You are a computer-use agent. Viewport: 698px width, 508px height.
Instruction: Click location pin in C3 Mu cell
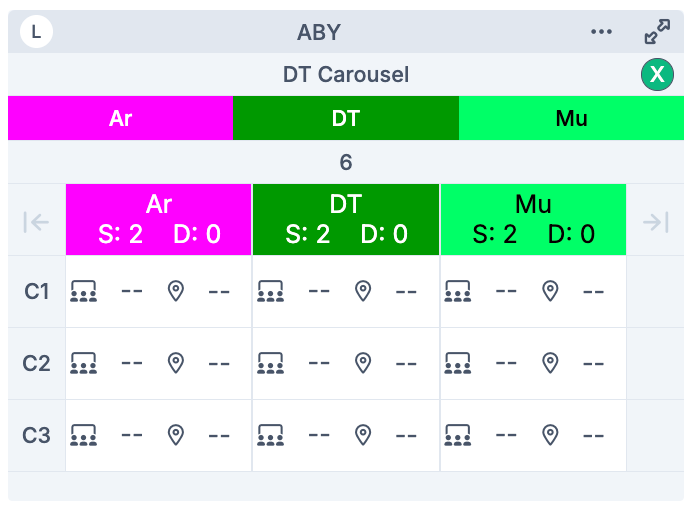coord(549,435)
